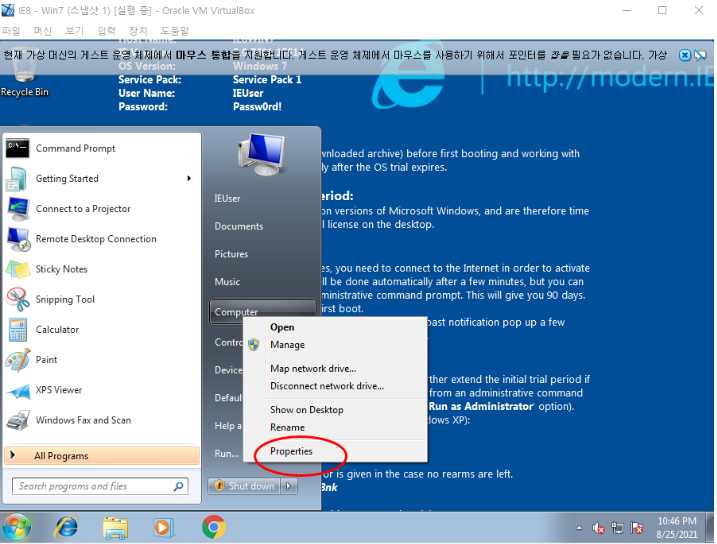
Task: Open Run... from Start menu
Action: coord(227,453)
